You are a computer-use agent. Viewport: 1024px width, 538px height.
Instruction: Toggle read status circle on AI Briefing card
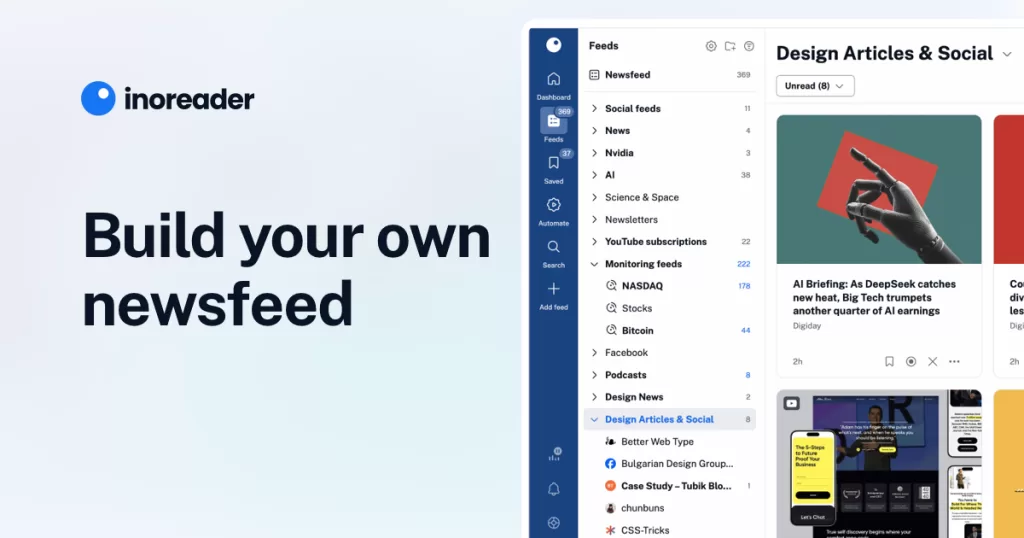(911, 361)
